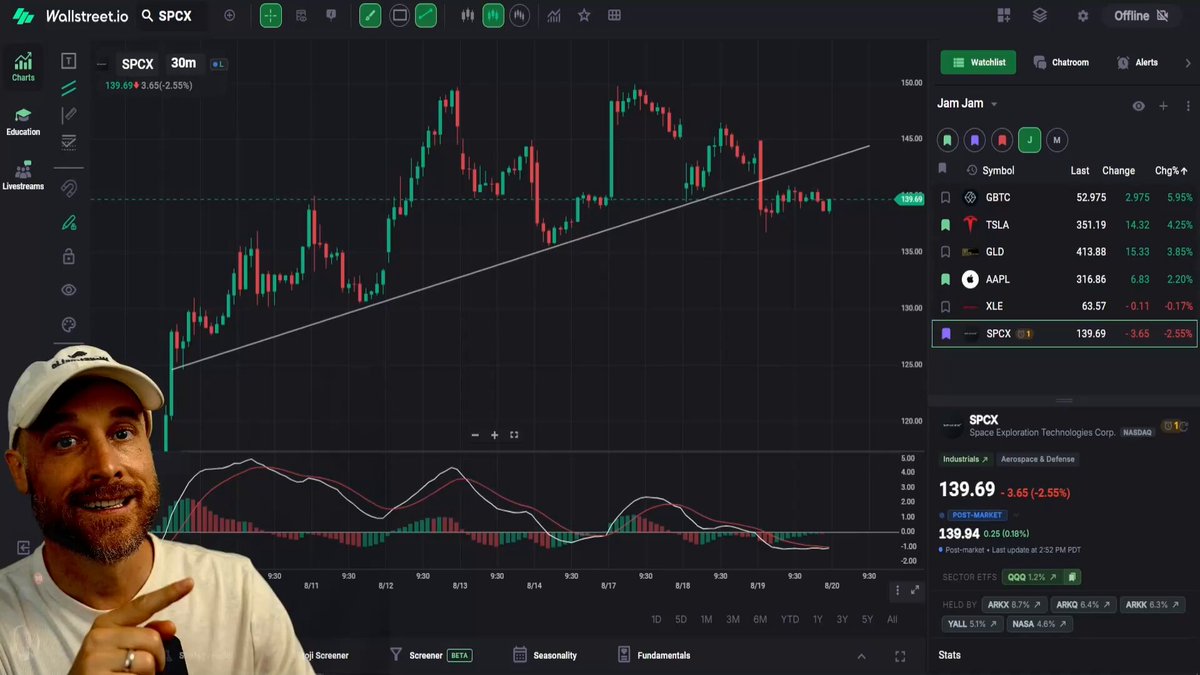Click the favorites star icon in top toolbar

584,16
